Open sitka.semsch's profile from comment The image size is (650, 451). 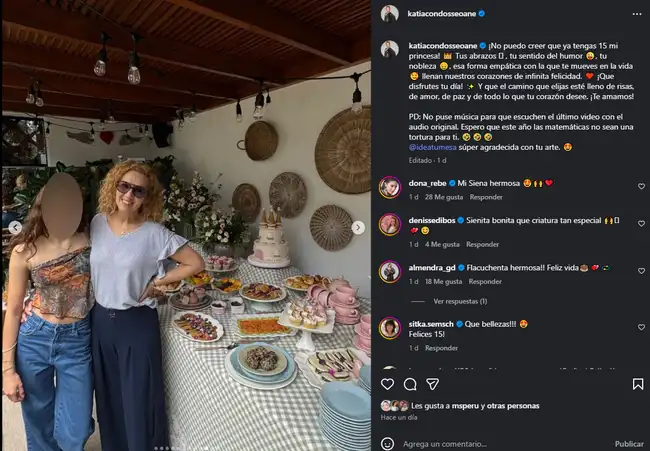click(431, 324)
